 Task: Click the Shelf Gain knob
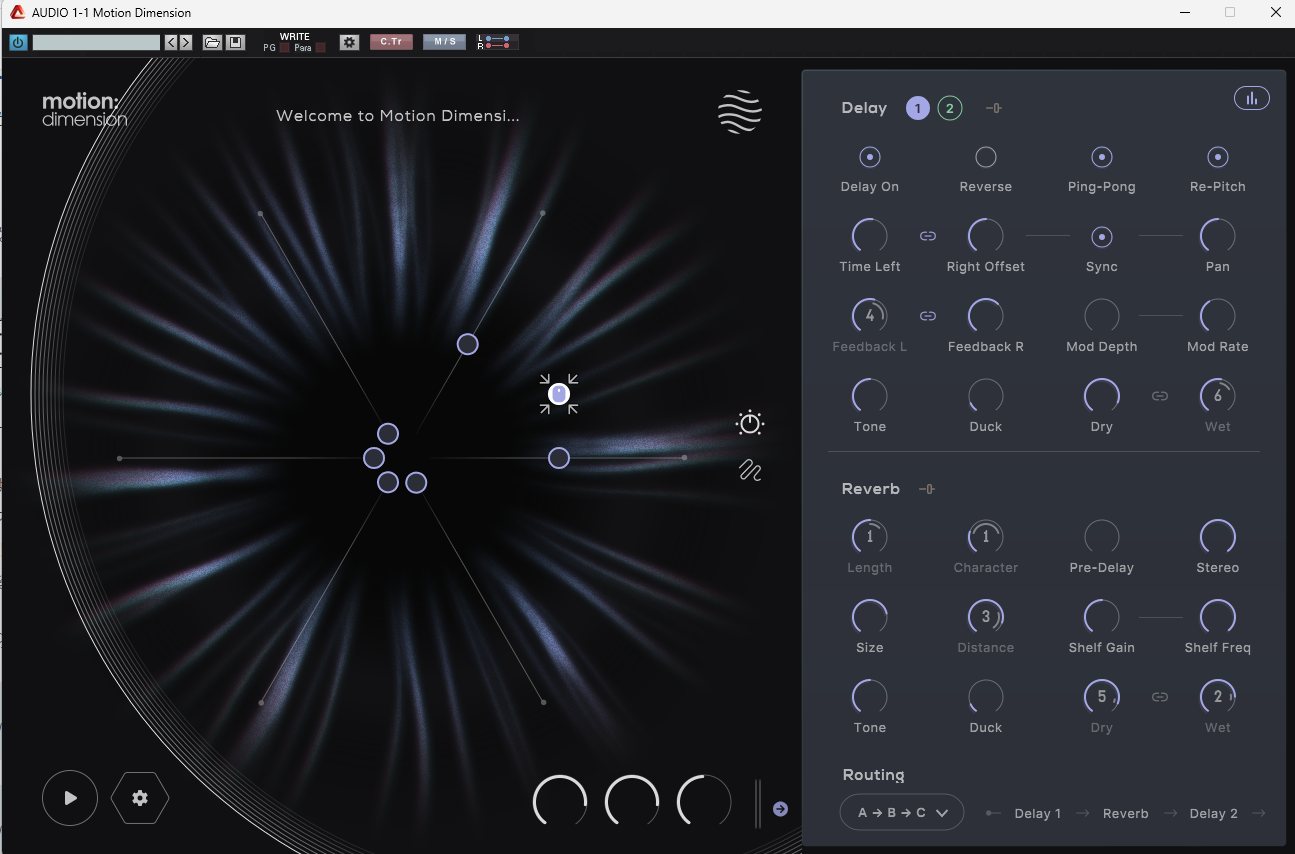coord(1102,617)
